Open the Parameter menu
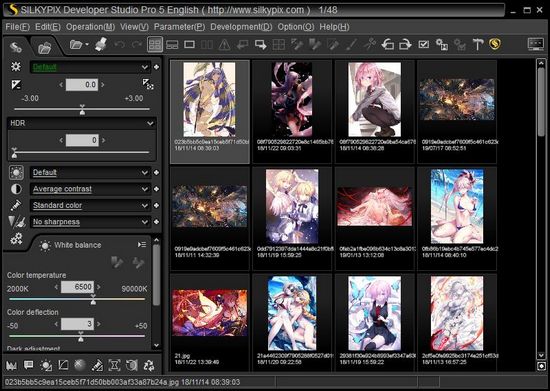This screenshot has height=391, width=550. point(179,27)
